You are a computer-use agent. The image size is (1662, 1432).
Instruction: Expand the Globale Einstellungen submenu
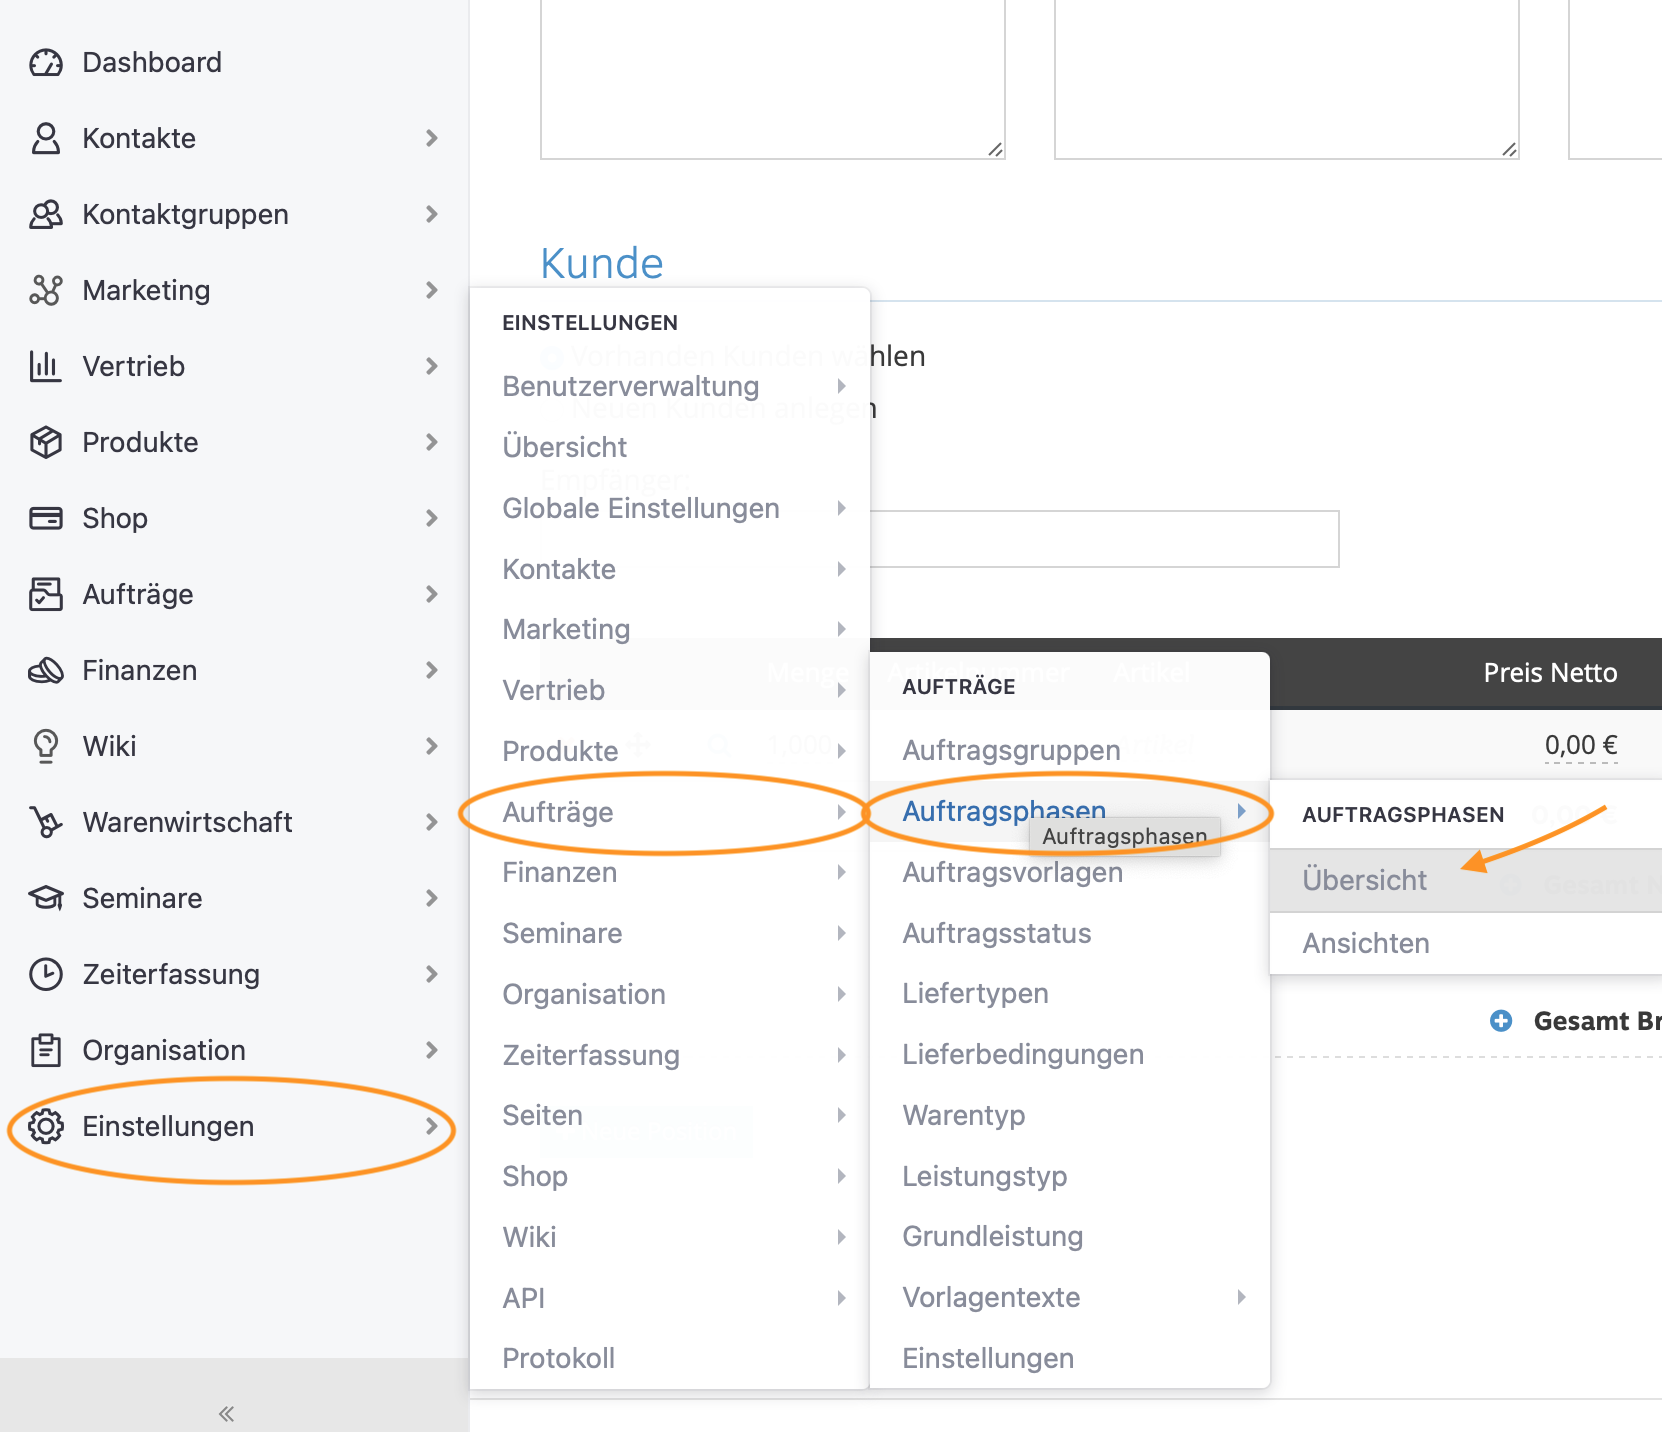tap(840, 509)
